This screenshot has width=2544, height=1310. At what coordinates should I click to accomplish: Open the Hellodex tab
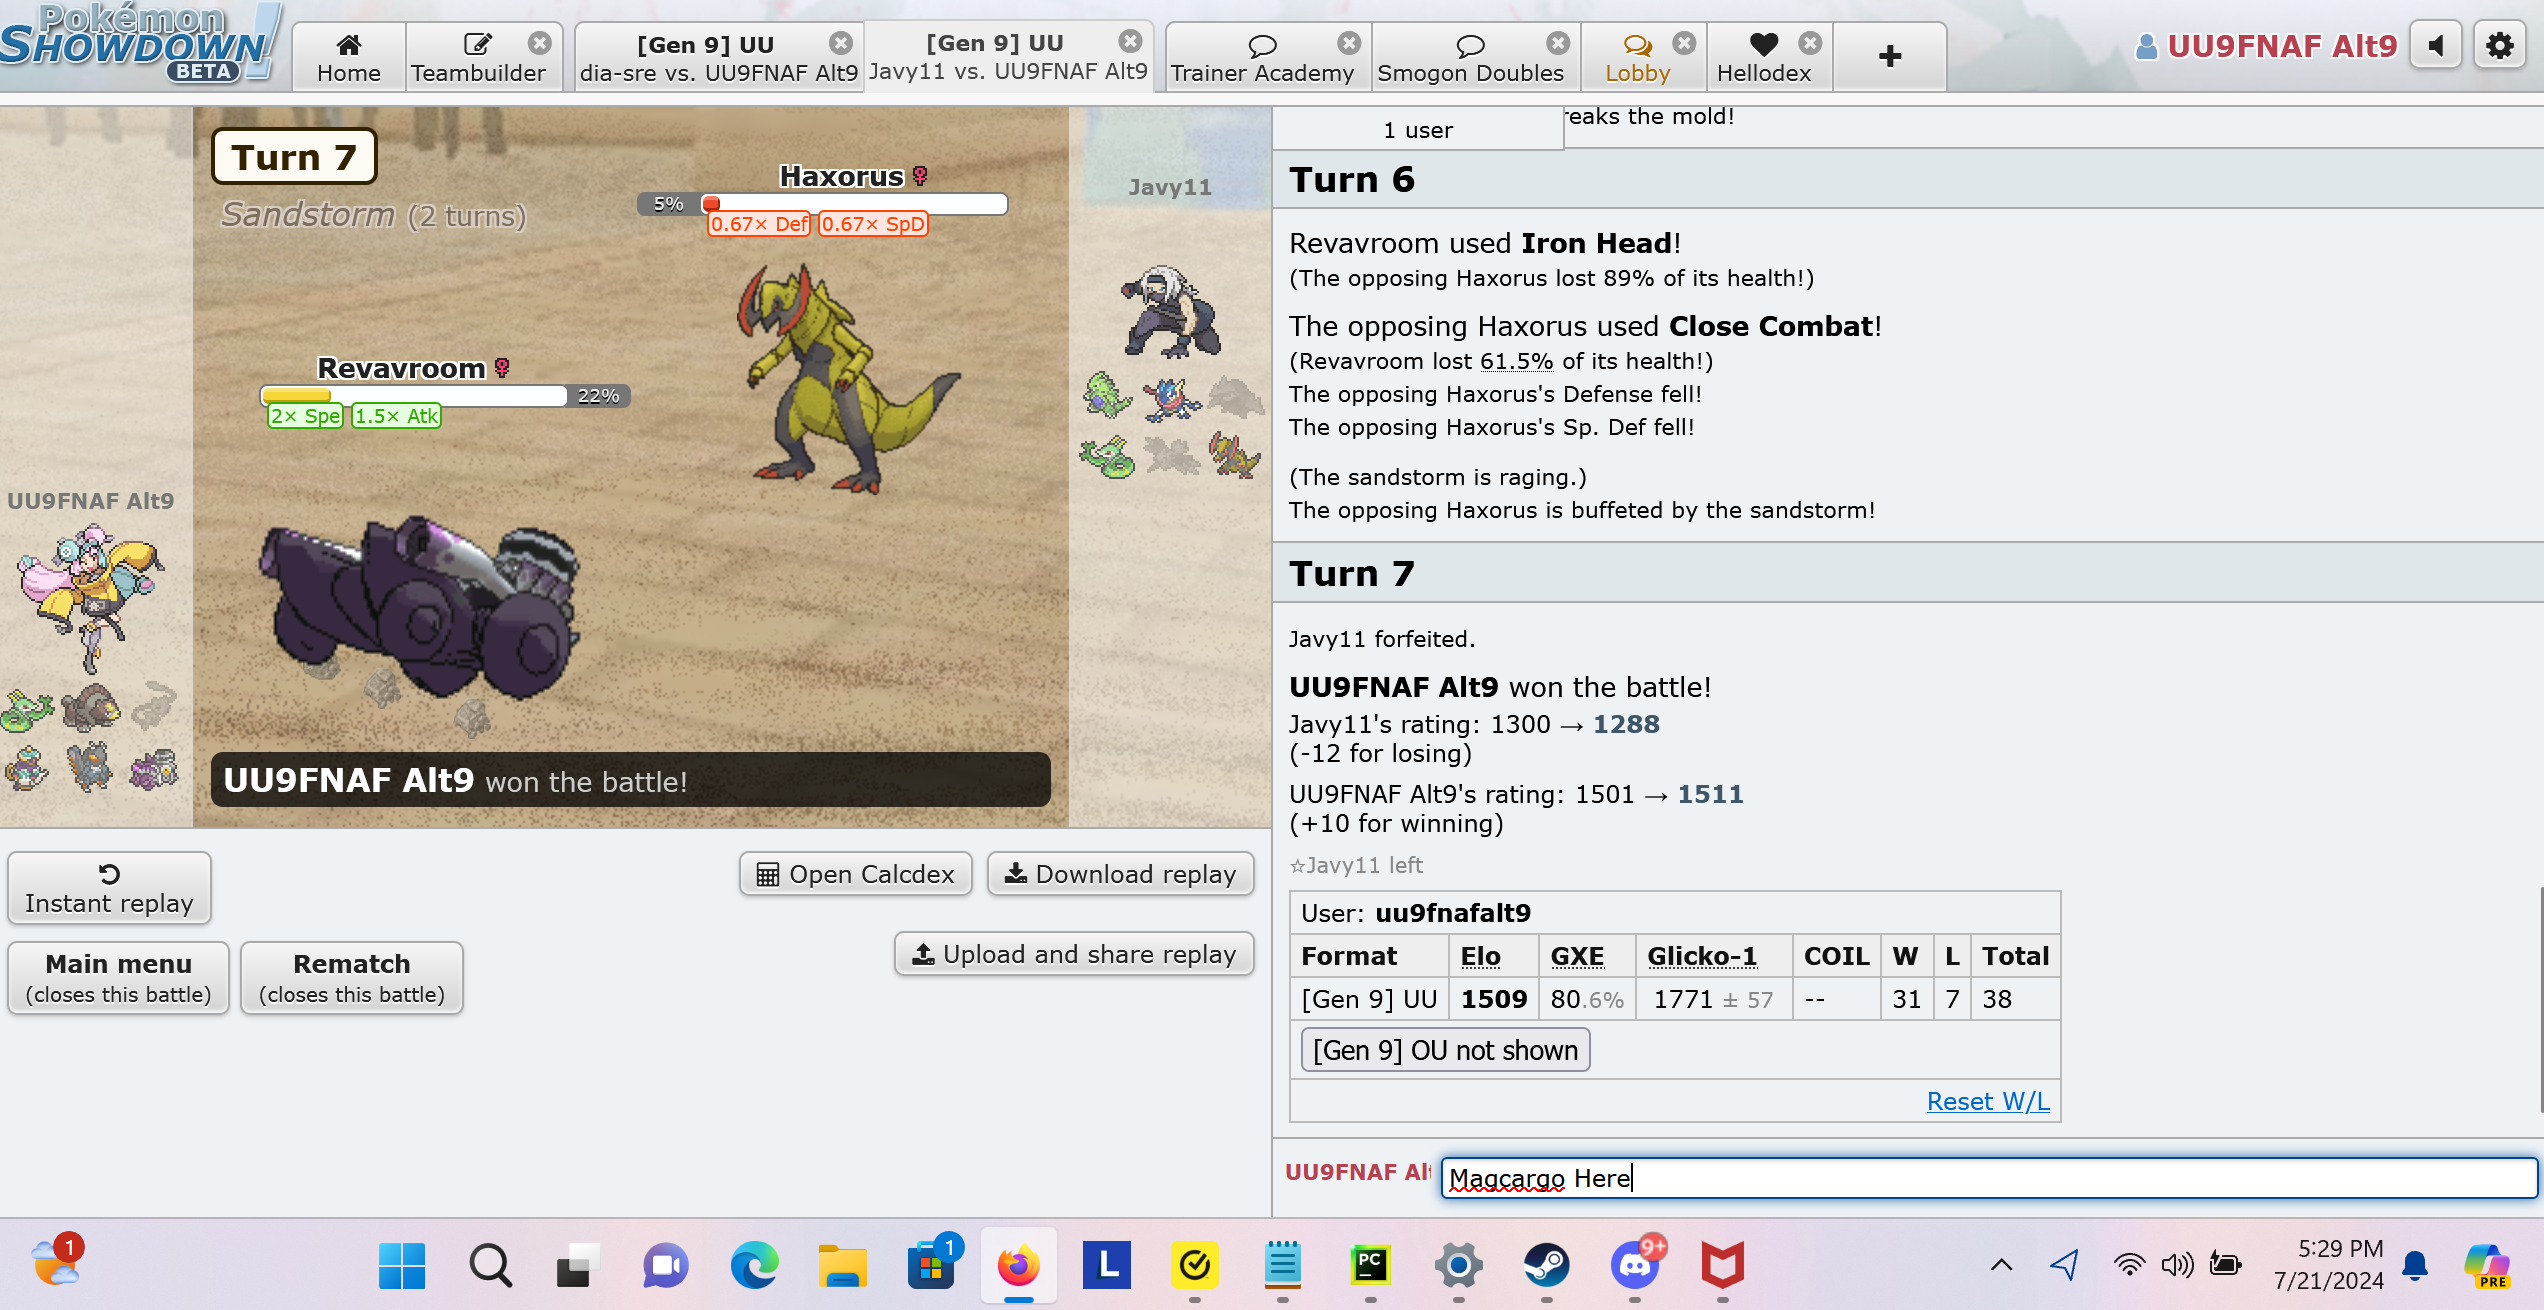(1764, 58)
